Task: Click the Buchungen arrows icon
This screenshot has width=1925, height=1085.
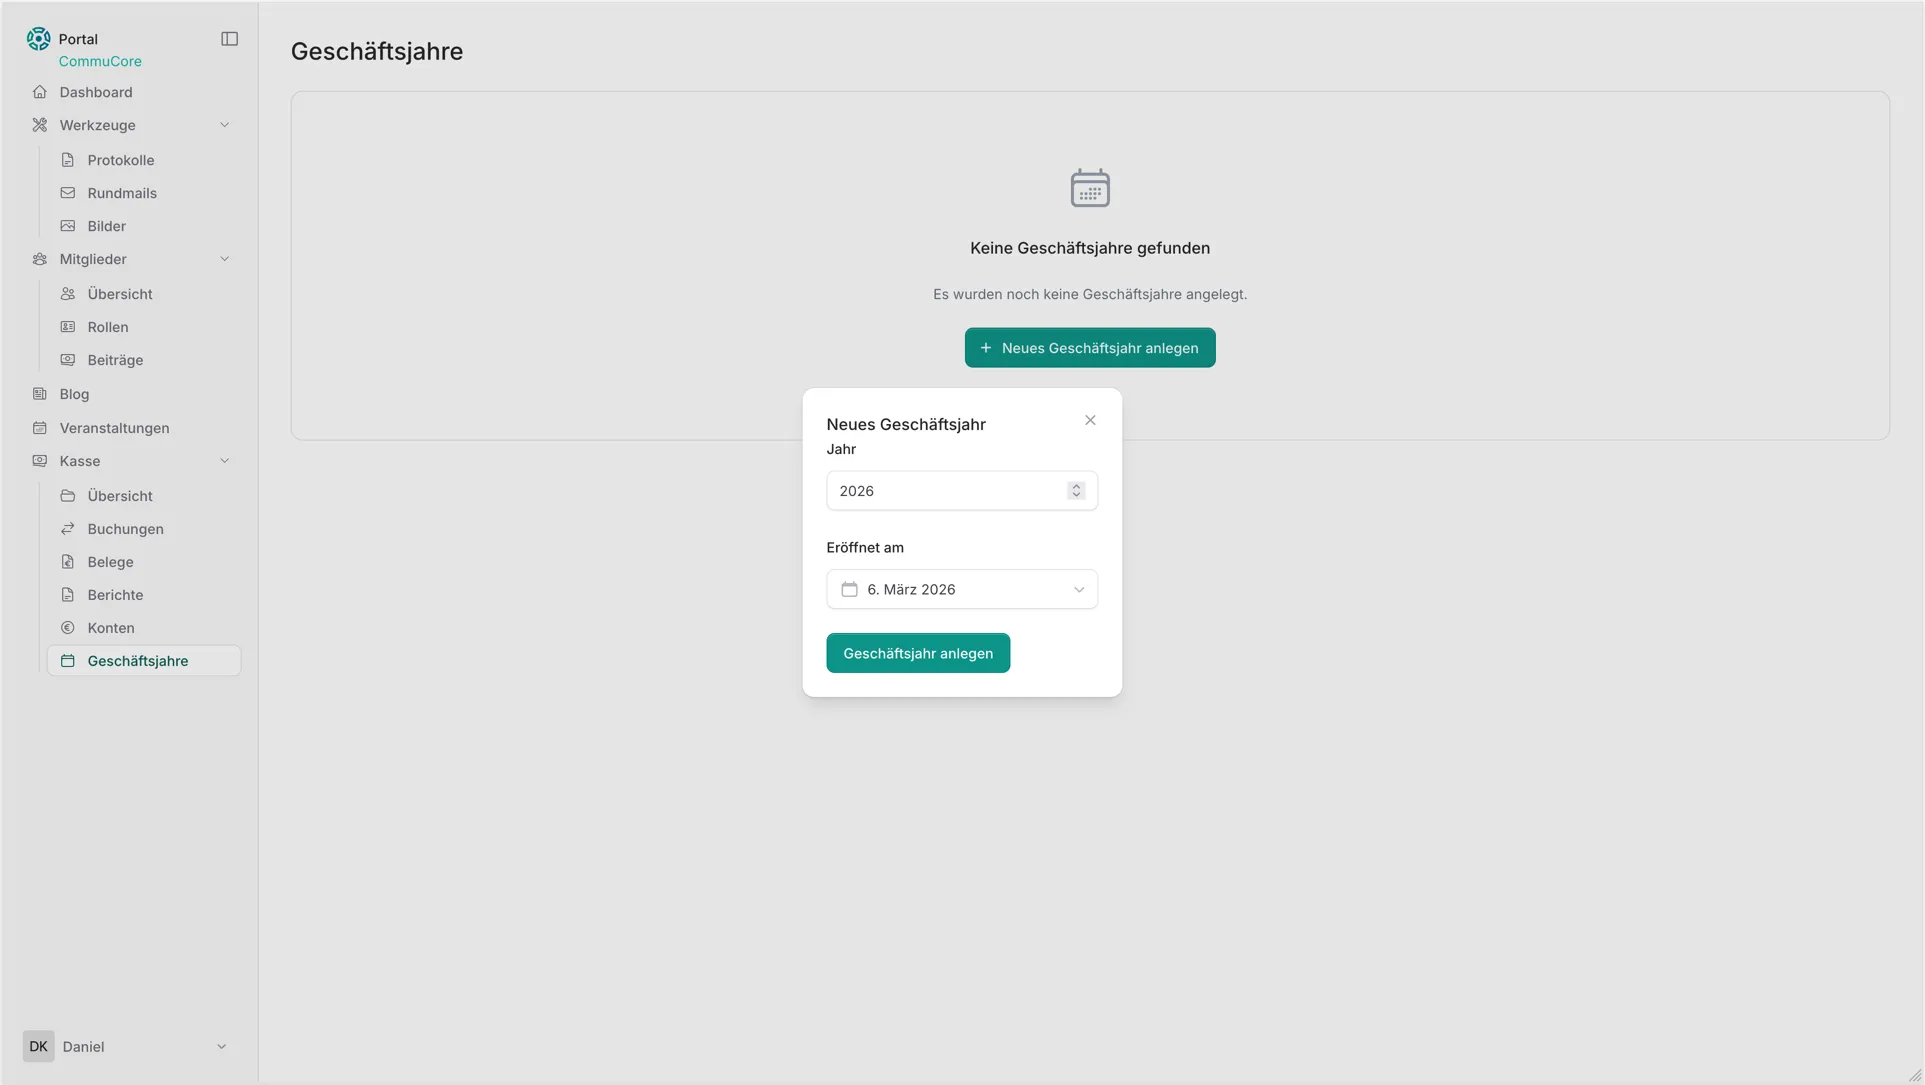Action: pos(68,529)
